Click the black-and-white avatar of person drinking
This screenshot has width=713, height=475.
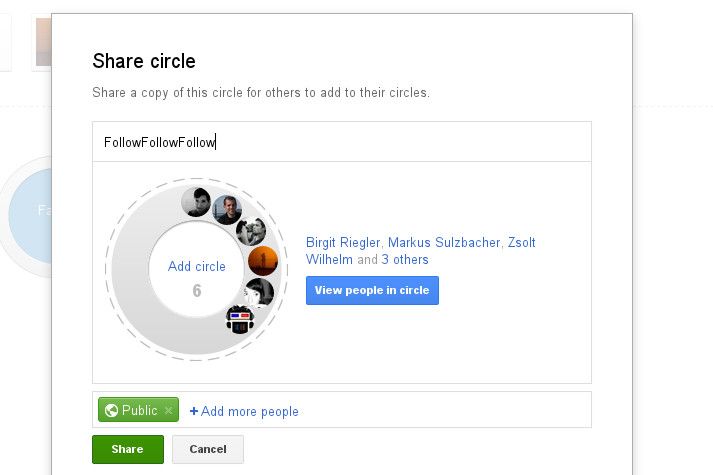(x=251, y=232)
